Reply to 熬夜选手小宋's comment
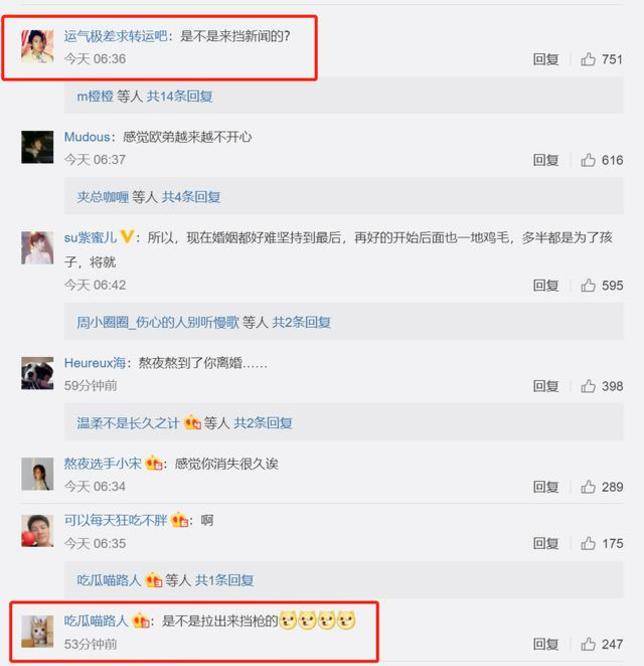644x666 pixels. point(546,487)
